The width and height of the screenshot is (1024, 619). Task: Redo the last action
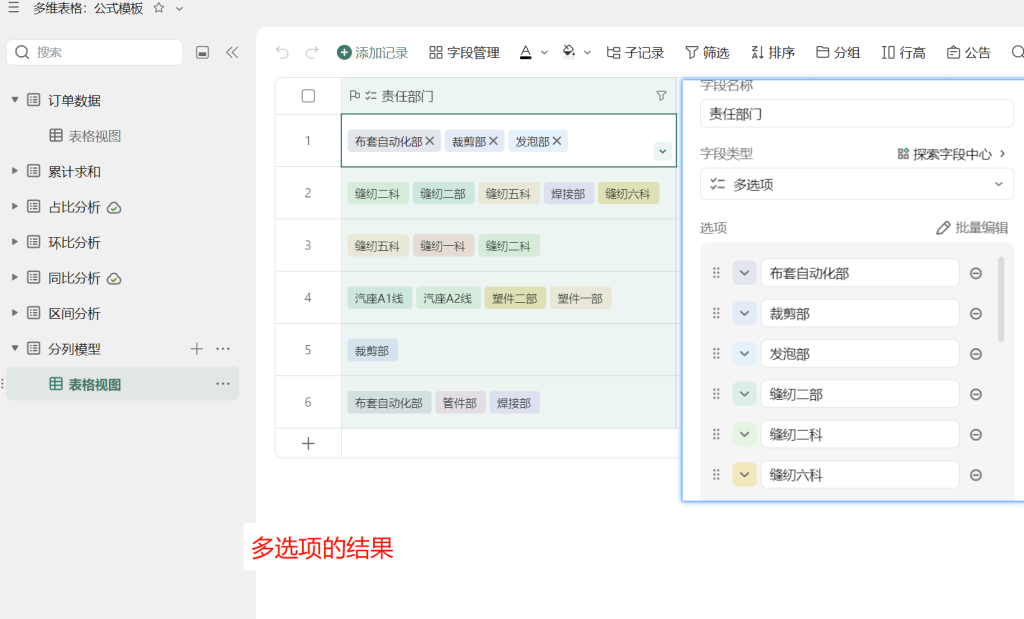pyautogui.click(x=312, y=52)
